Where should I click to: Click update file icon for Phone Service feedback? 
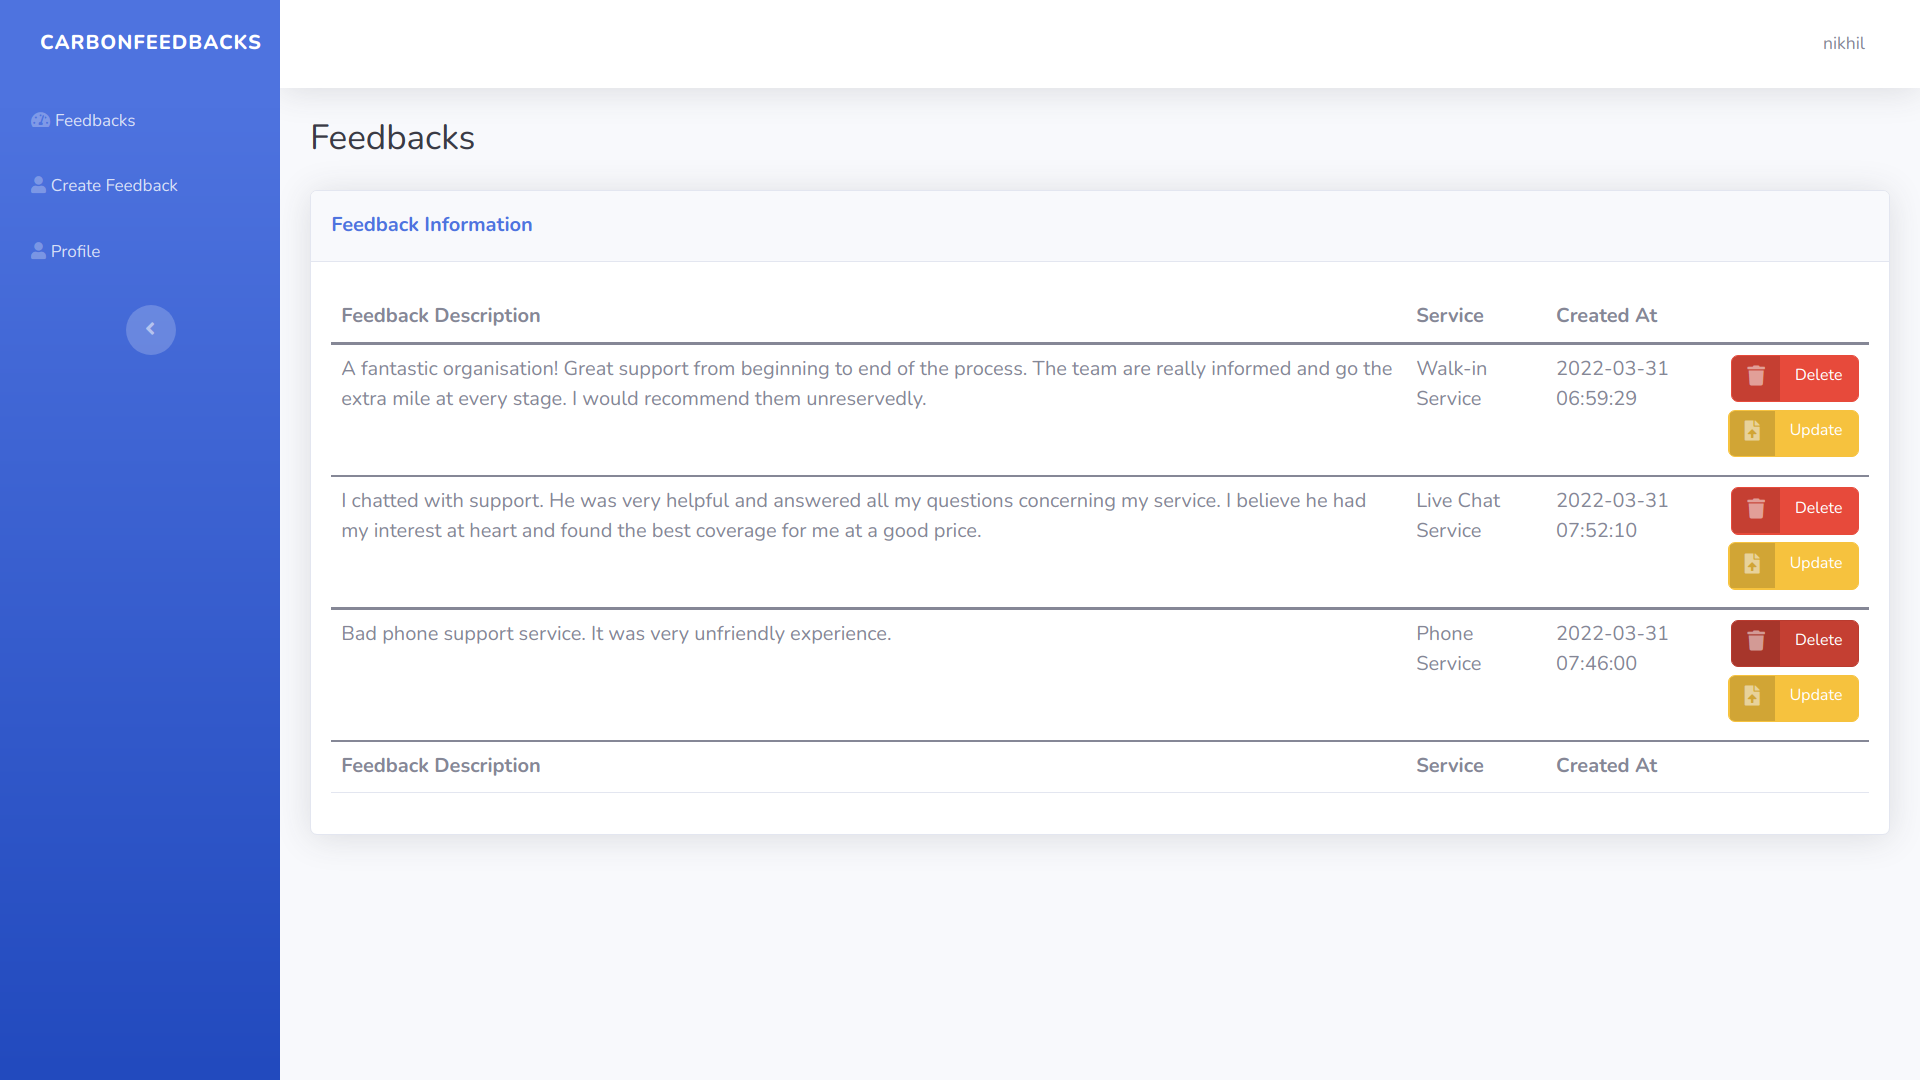tap(1752, 696)
